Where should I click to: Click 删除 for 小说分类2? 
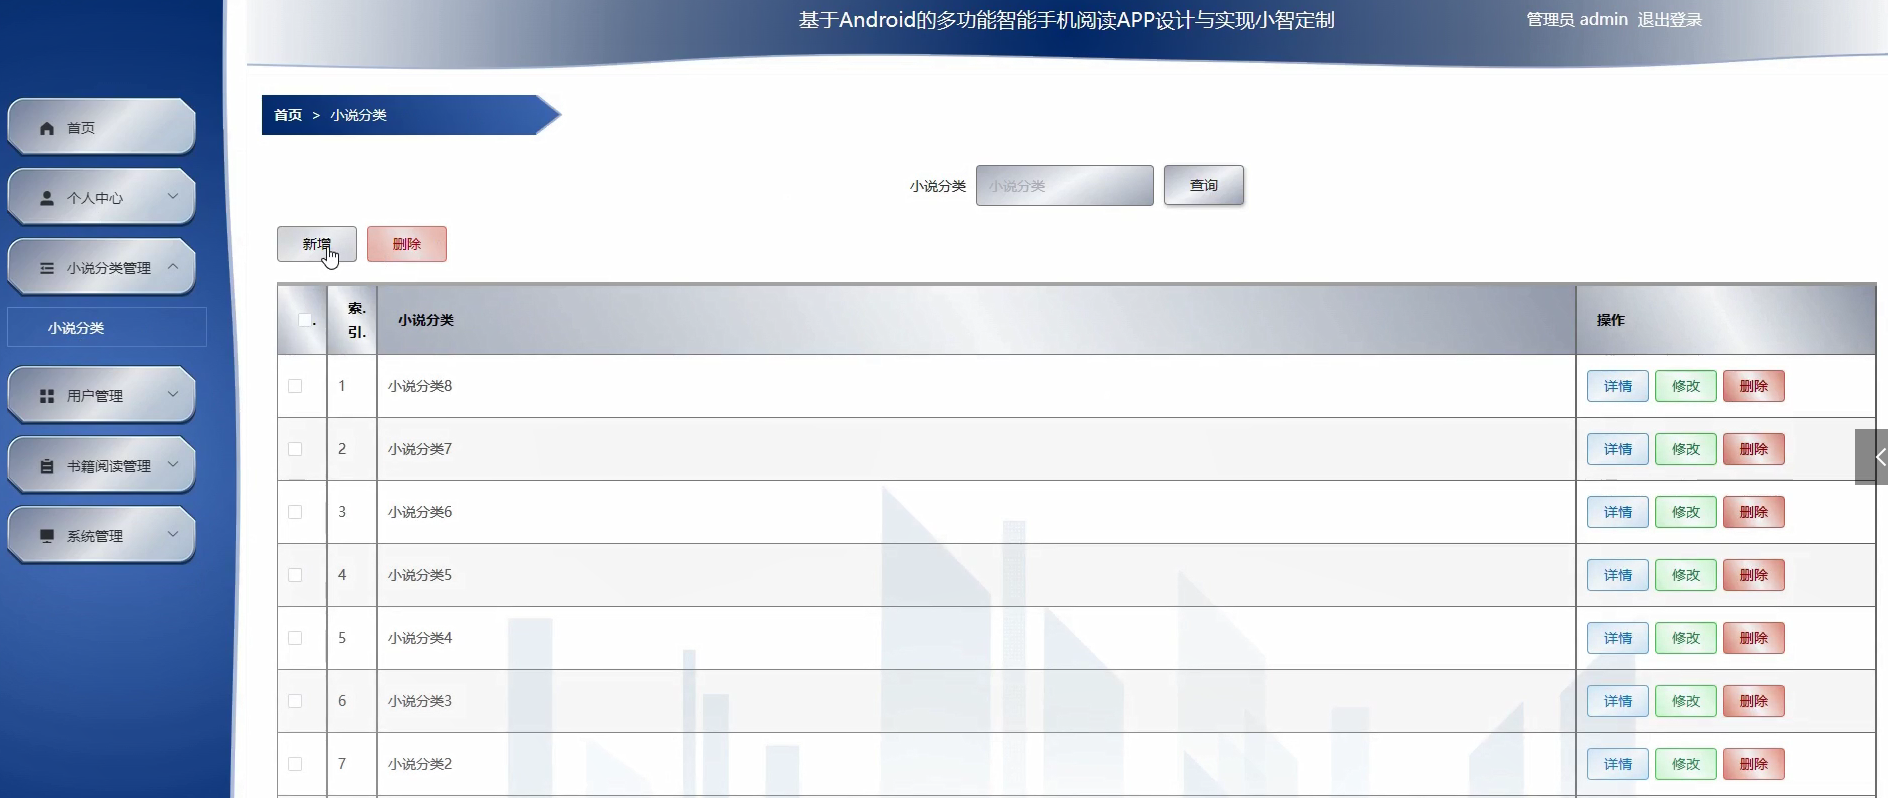(1754, 764)
